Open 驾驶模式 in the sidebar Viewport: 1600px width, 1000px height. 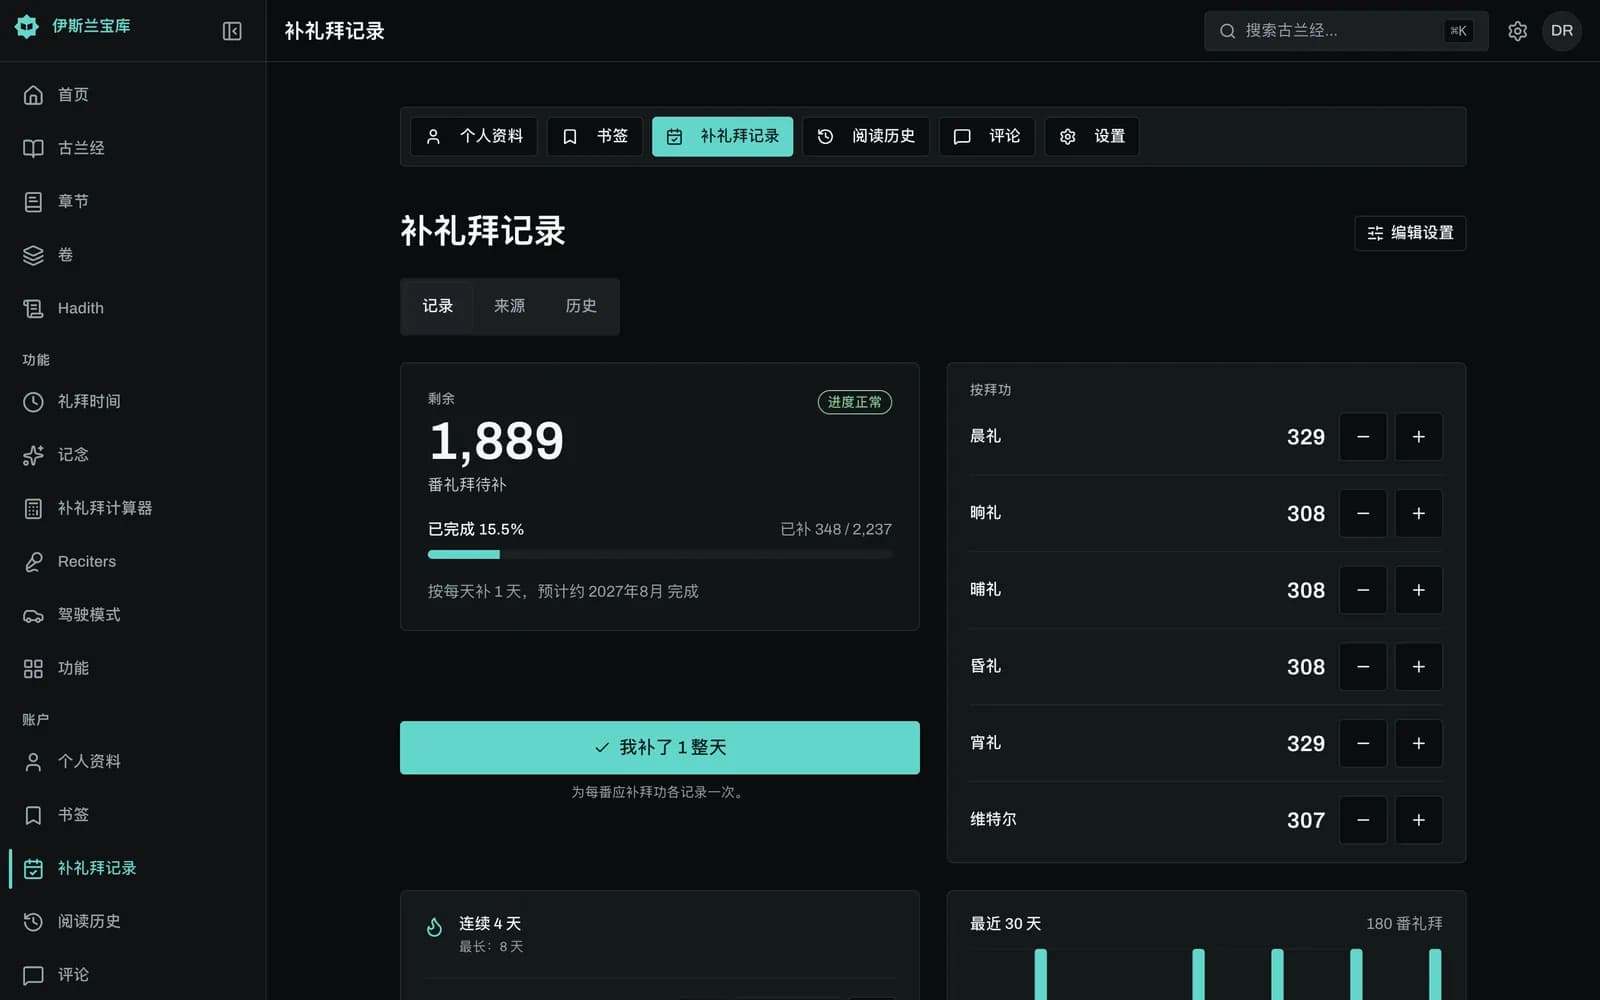pos(133,615)
